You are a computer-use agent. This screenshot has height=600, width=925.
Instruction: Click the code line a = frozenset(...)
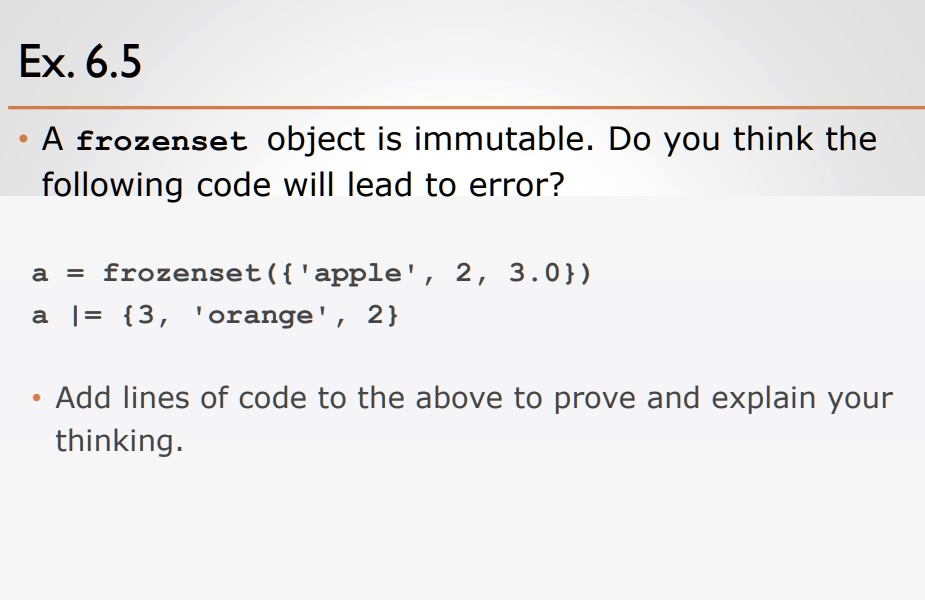[311, 273]
